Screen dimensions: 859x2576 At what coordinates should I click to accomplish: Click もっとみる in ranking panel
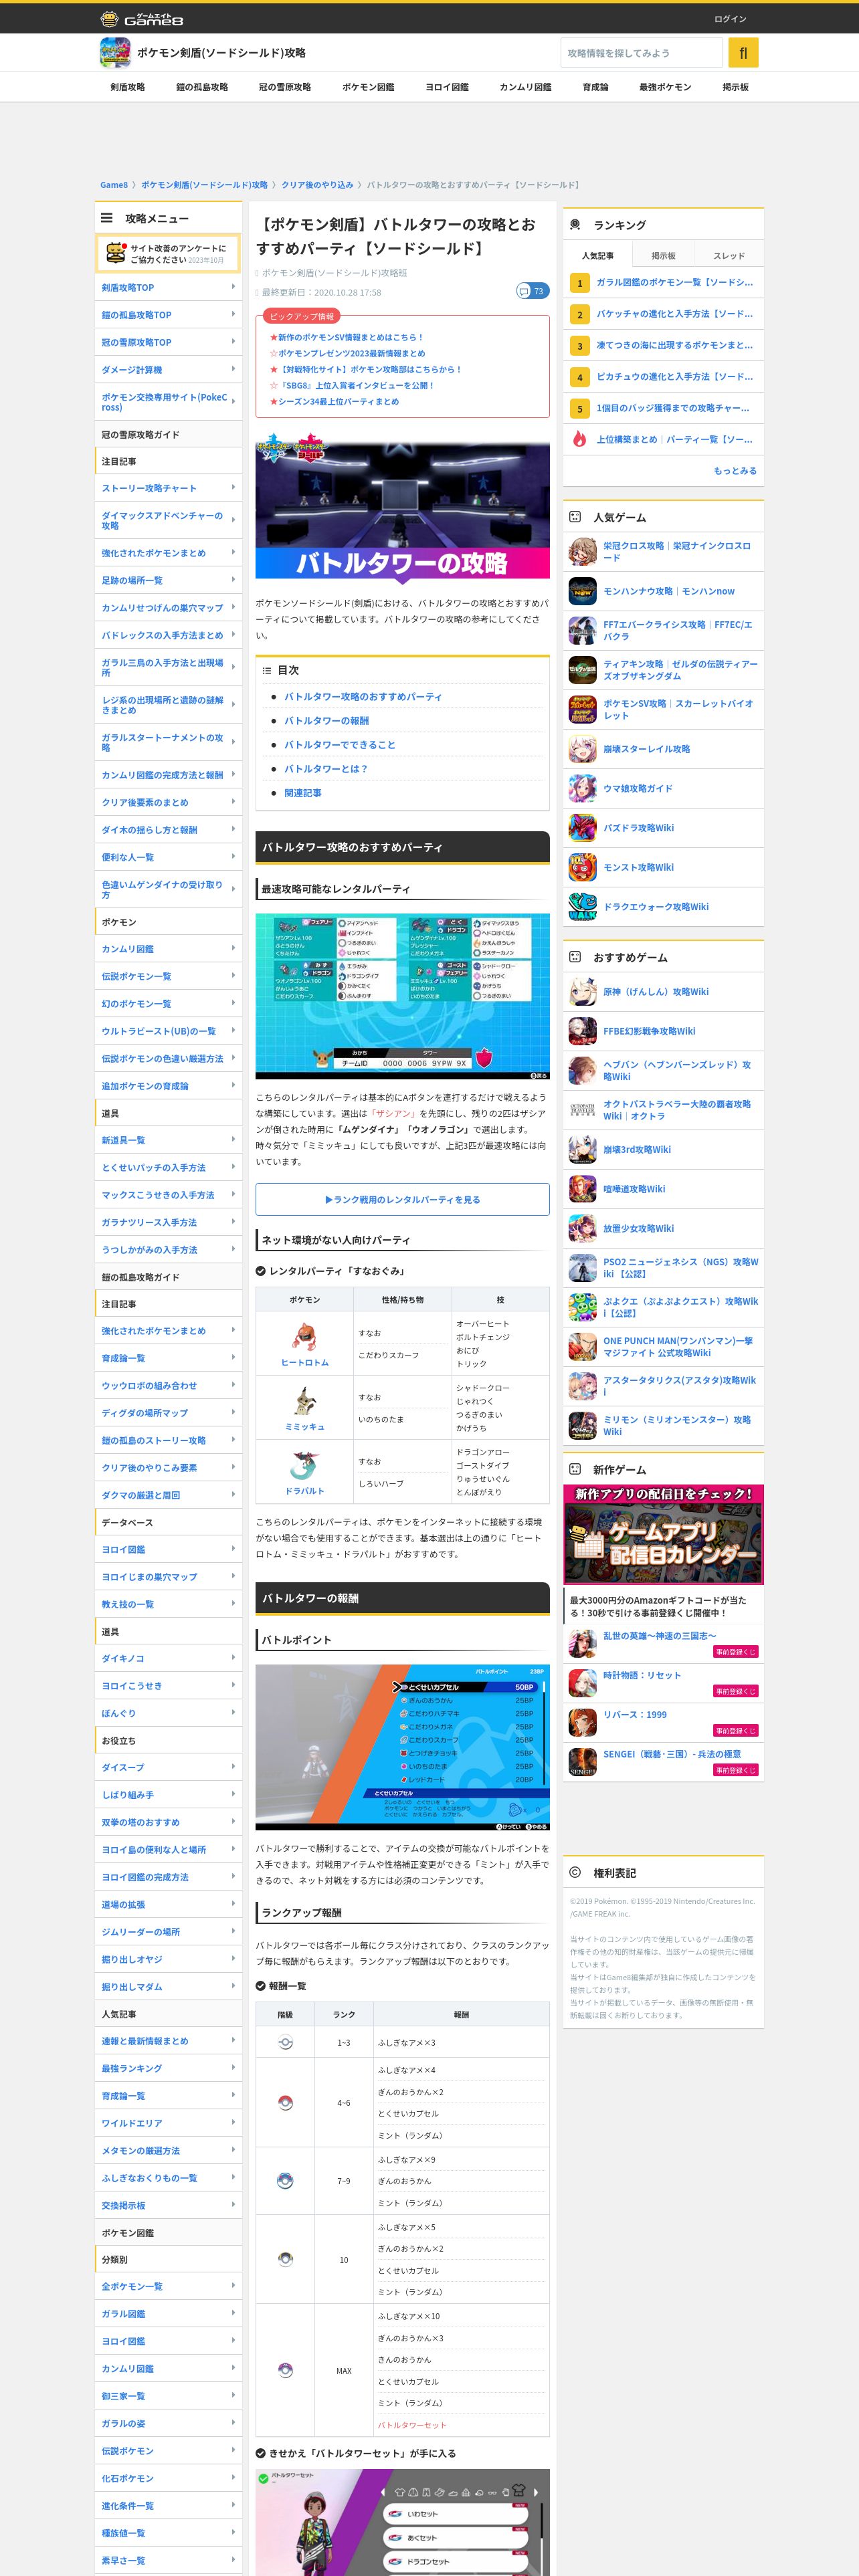[x=735, y=471]
